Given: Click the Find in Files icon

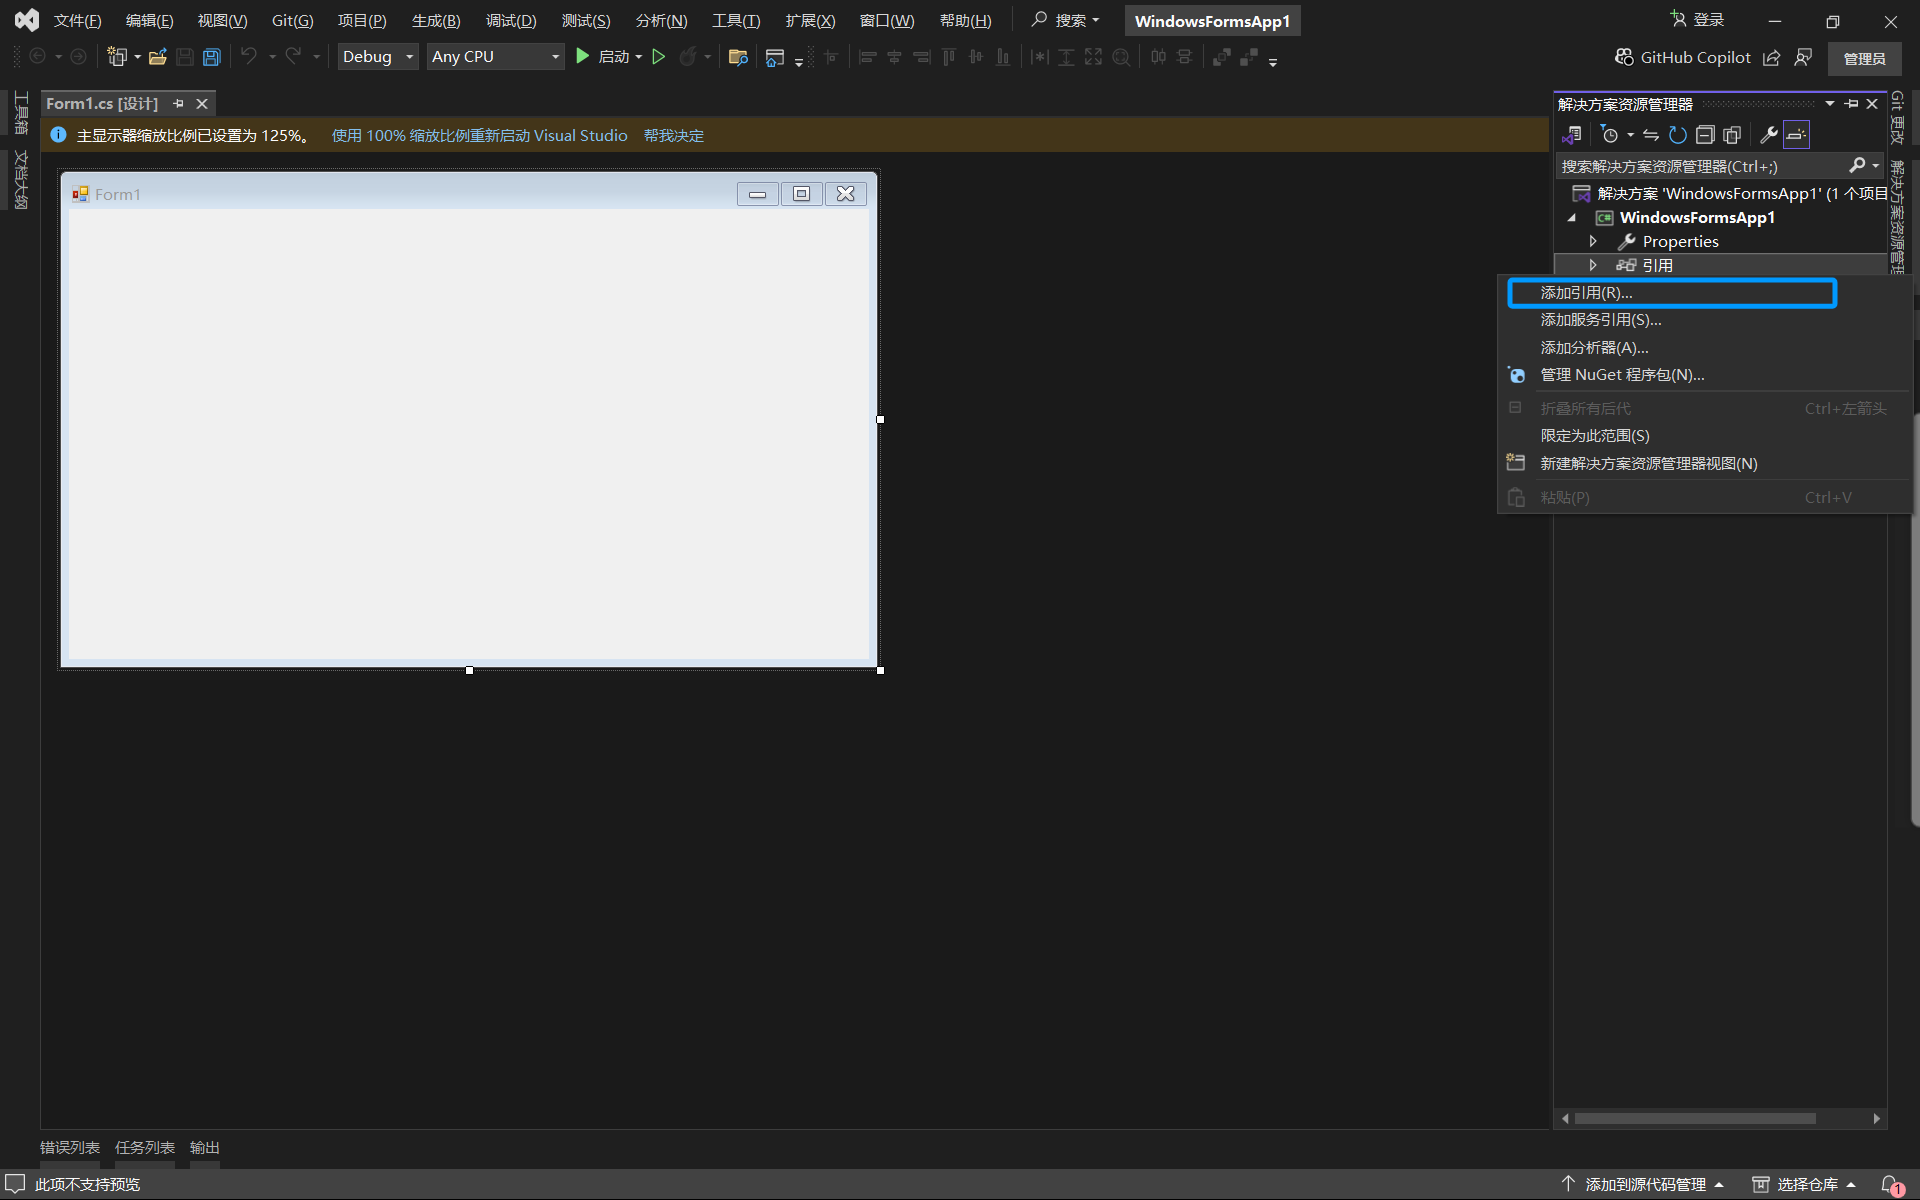Looking at the screenshot, I should point(738,57).
